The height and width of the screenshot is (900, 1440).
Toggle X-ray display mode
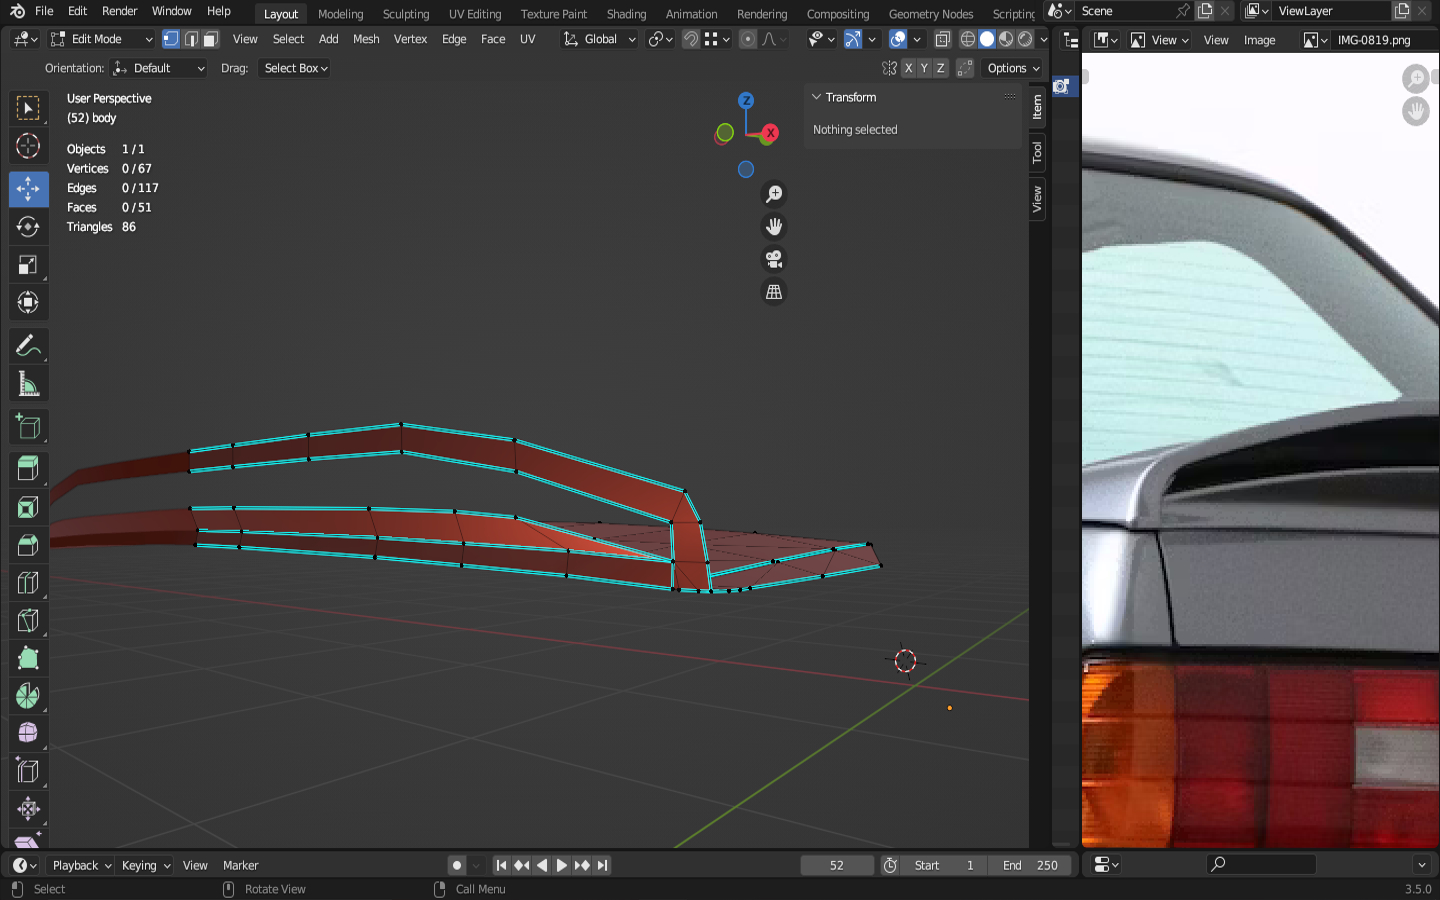coord(942,39)
